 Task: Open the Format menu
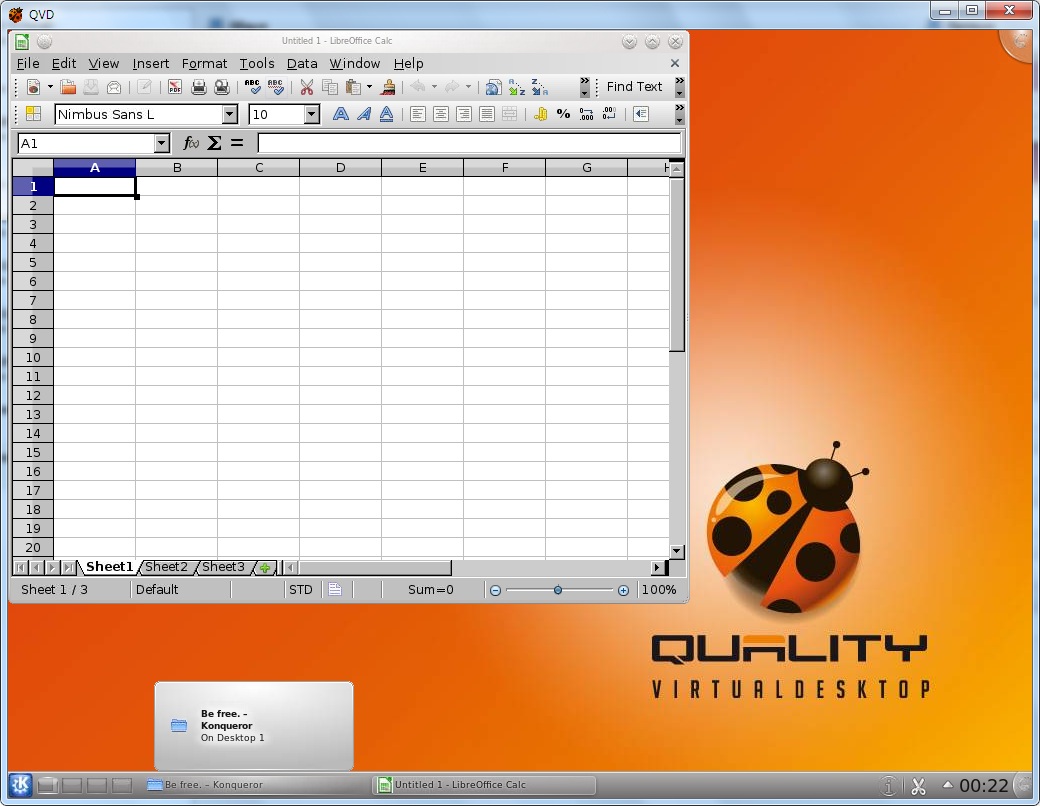coord(204,63)
